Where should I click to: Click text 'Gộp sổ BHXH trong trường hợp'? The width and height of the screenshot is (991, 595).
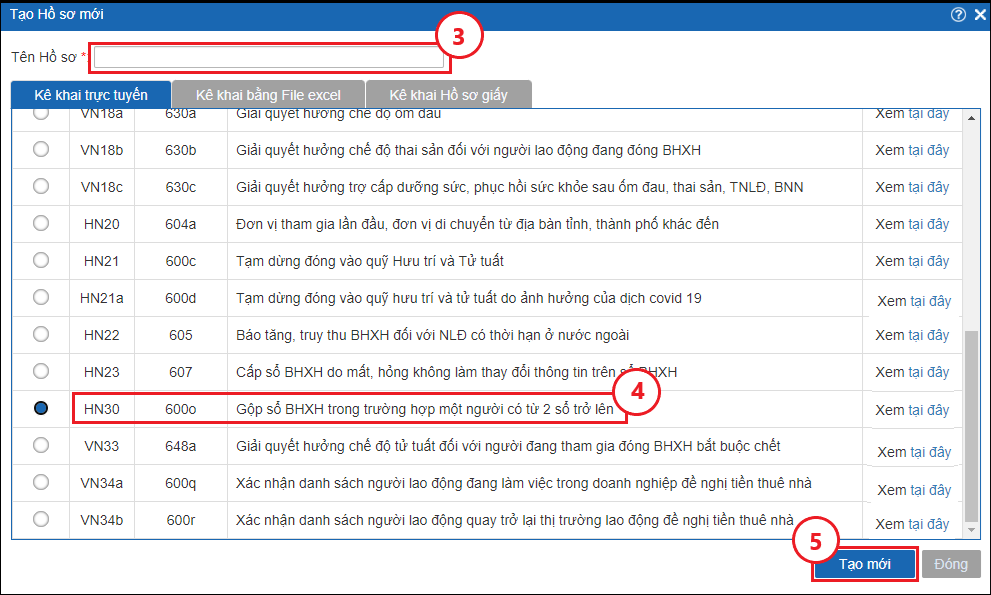pyautogui.click(x=327, y=410)
